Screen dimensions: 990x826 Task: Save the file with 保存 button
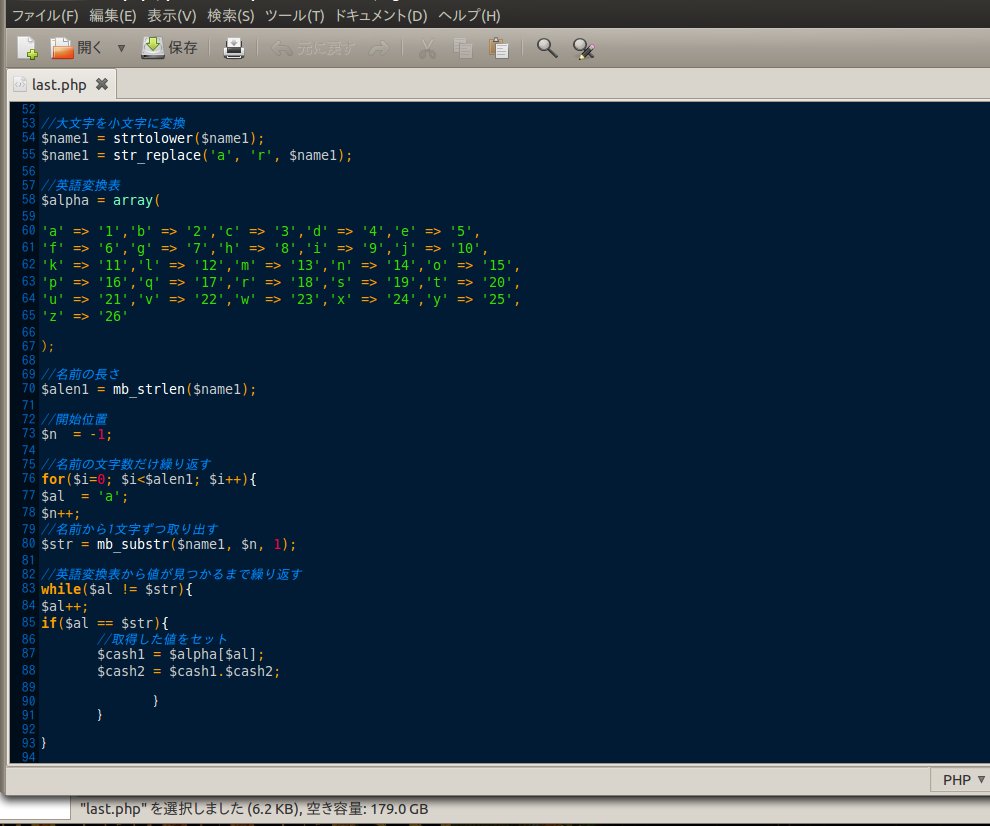tap(169, 48)
